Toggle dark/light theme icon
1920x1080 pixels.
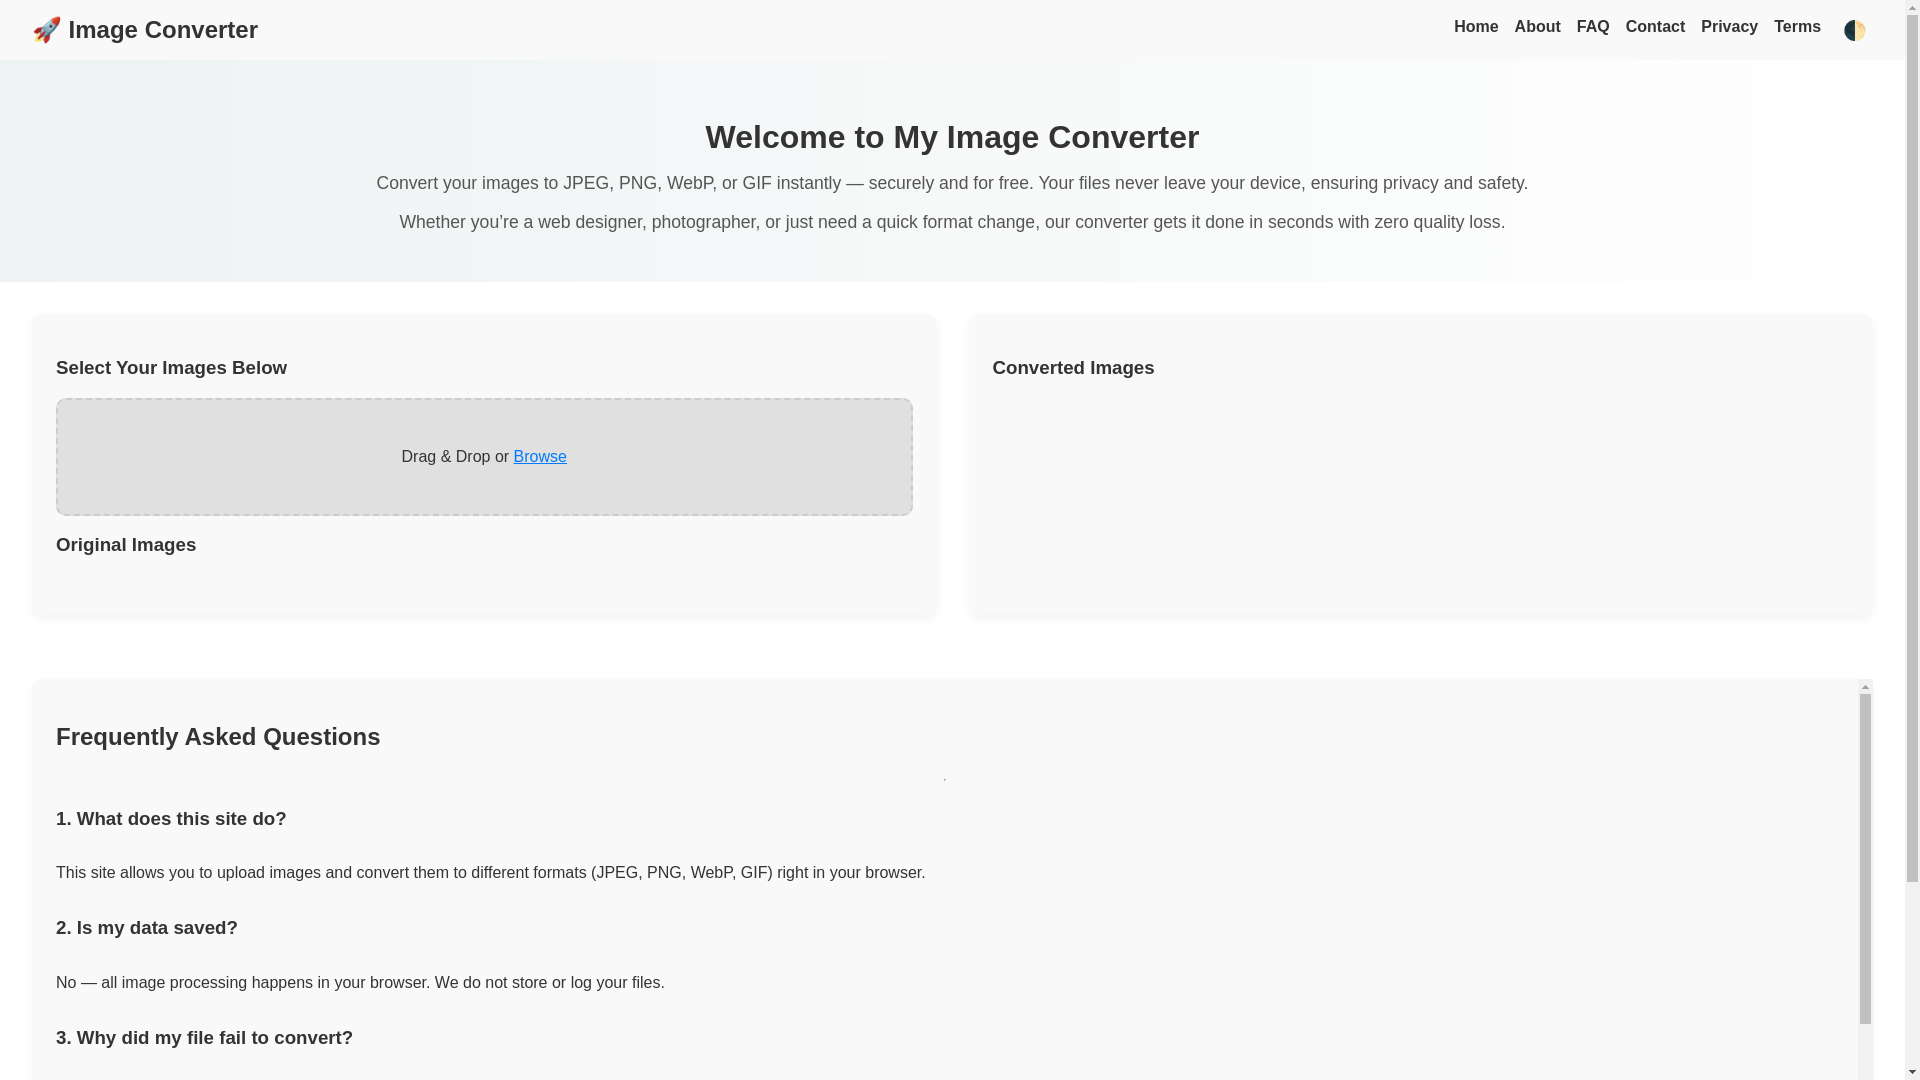(1854, 30)
